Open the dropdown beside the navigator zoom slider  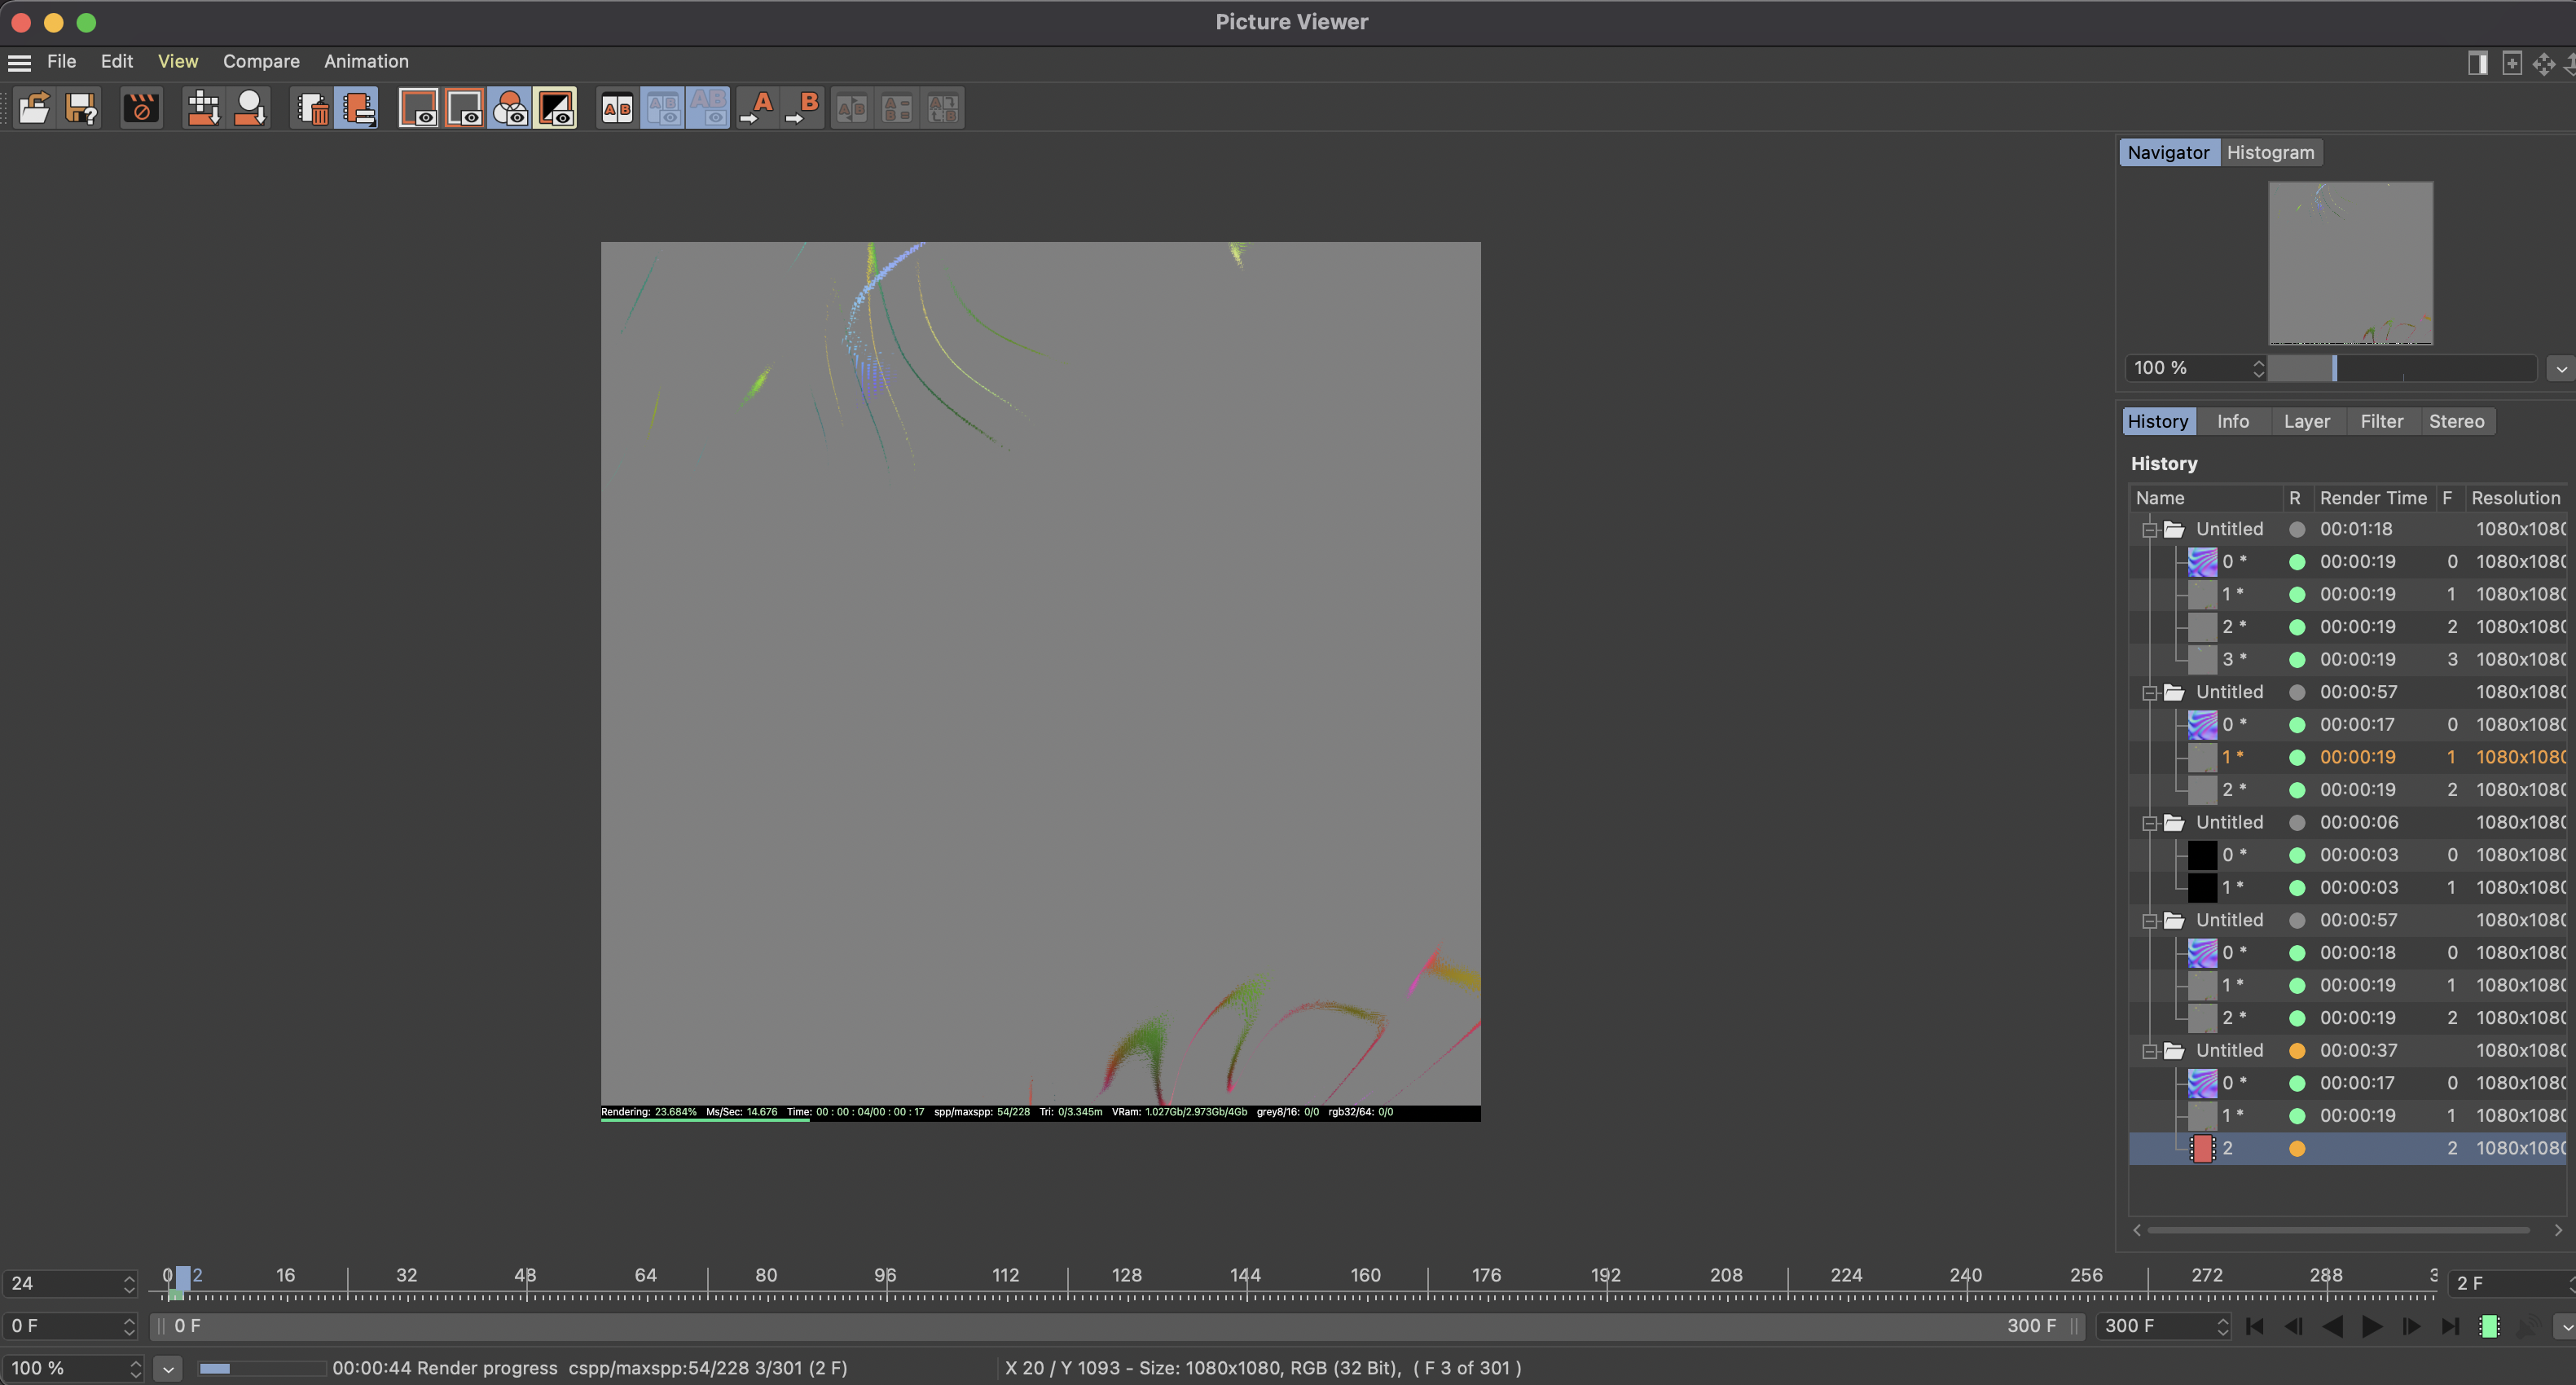pyautogui.click(x=2561, y=369)
